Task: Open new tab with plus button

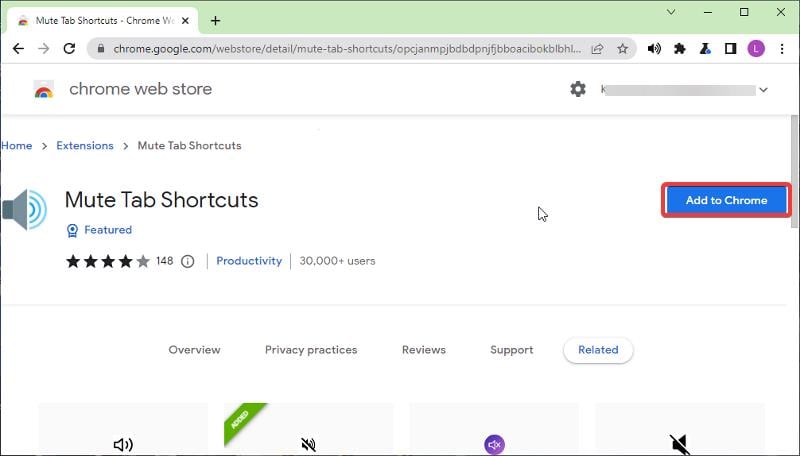Action: pyautogui.click(x=215, y=21)
